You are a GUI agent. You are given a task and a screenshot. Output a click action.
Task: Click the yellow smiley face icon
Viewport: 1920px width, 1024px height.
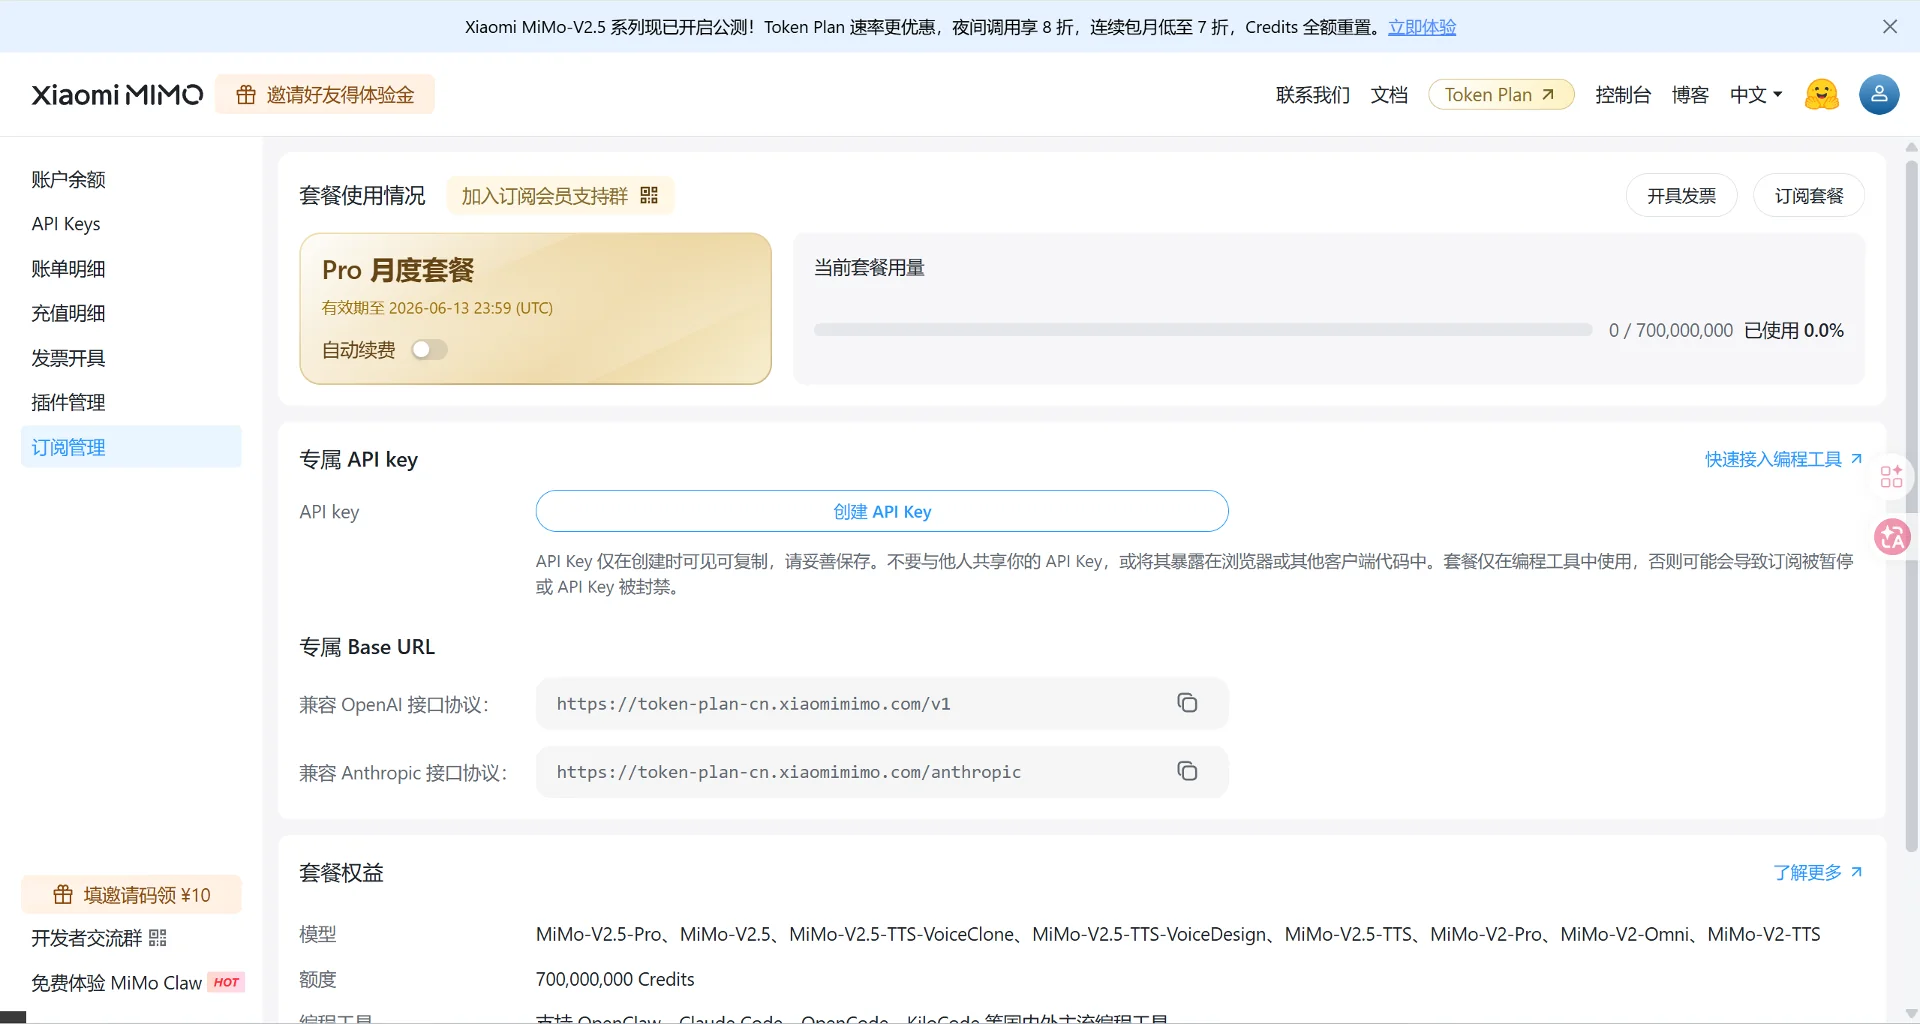(x=1821, y=95)
